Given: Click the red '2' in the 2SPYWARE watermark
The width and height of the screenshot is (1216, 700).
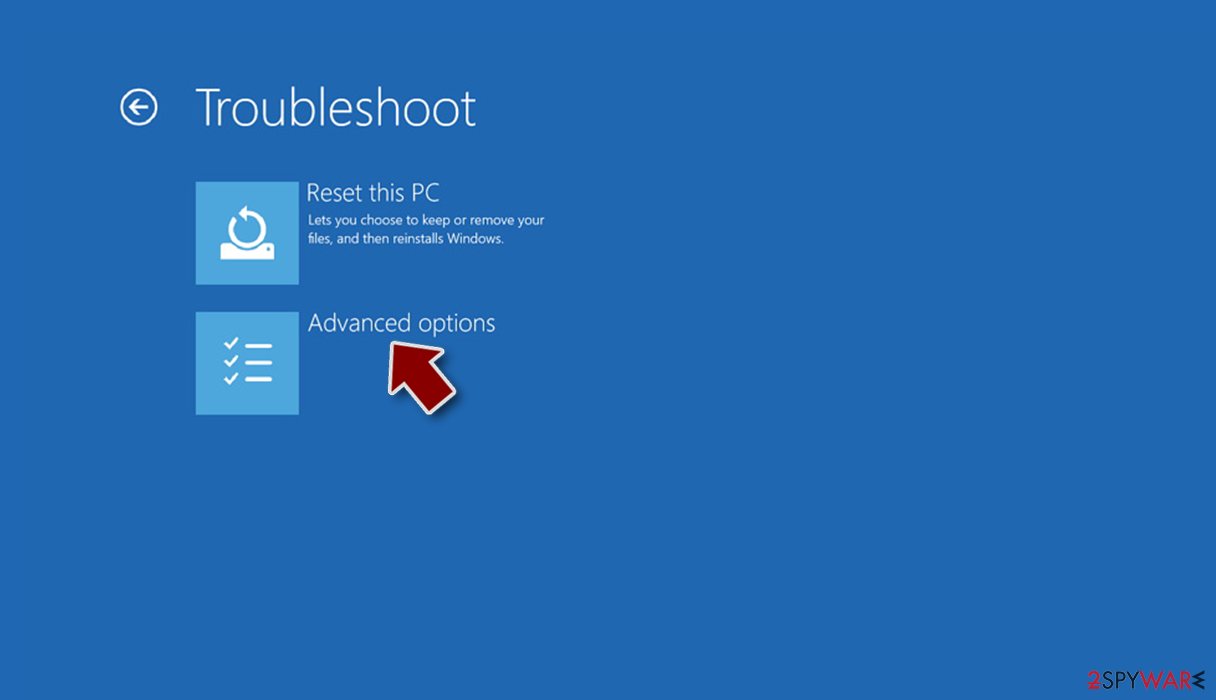Looking at the screenshot, I should click(x=1093, y=681).
